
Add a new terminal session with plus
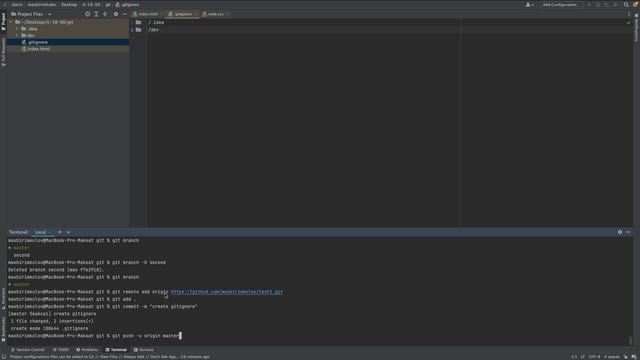[x=60, y=232]
